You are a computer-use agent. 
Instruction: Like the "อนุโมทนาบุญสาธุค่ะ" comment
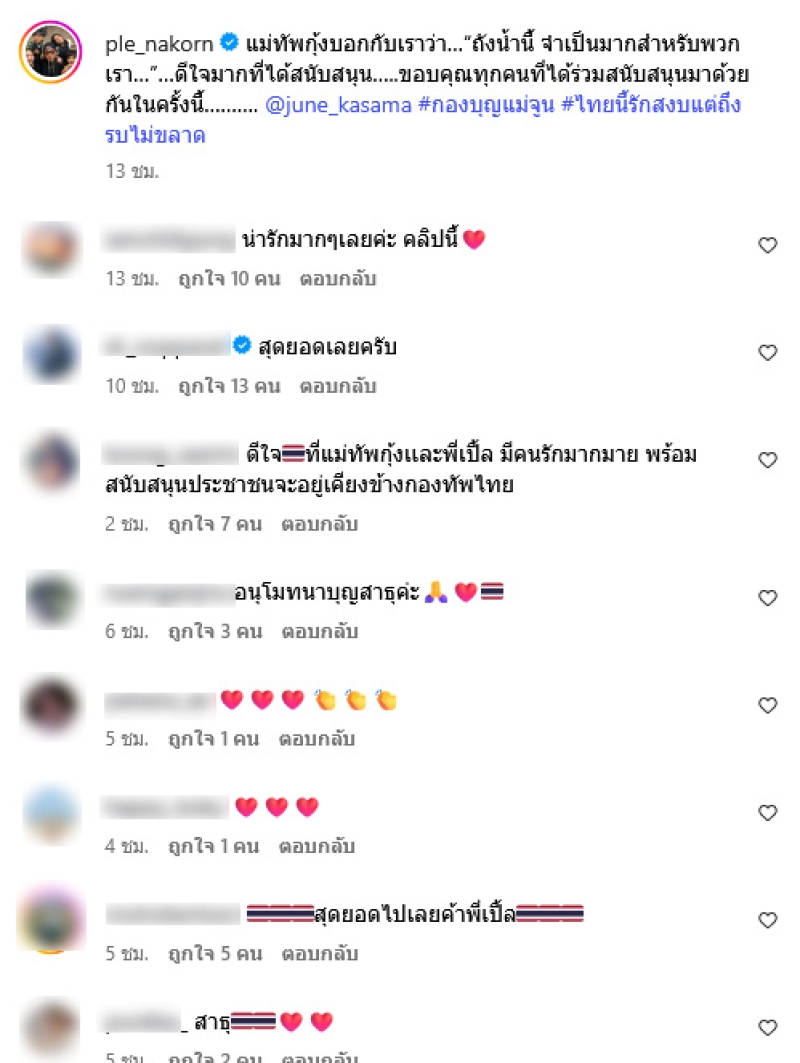click(x=767, y=597)
